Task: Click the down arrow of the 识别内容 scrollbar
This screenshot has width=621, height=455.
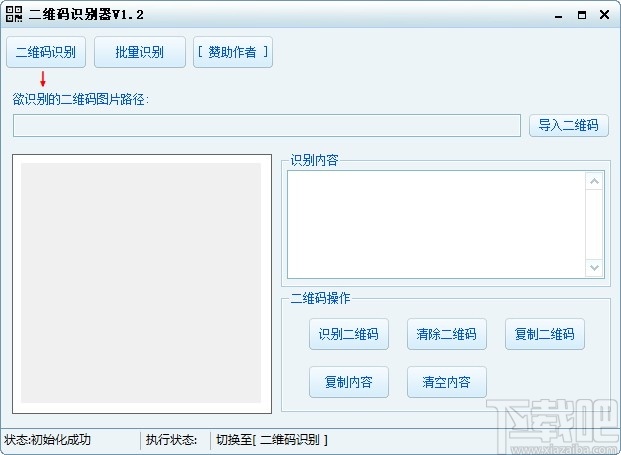Action: (x=594, y=268)
